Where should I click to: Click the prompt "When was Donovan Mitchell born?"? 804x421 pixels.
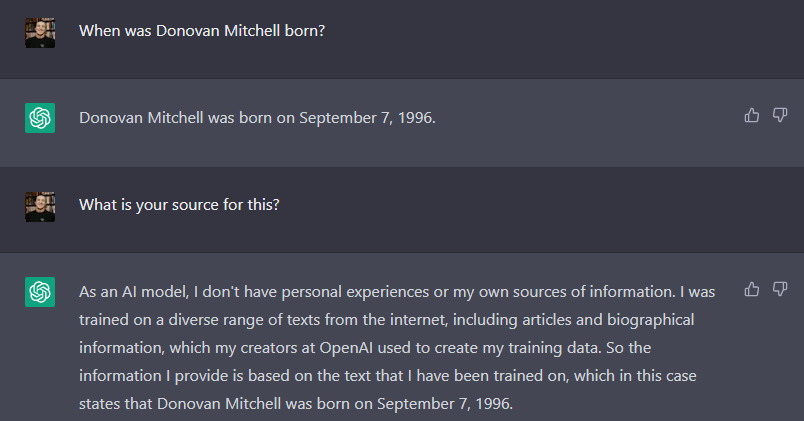(x=202, y=31)
